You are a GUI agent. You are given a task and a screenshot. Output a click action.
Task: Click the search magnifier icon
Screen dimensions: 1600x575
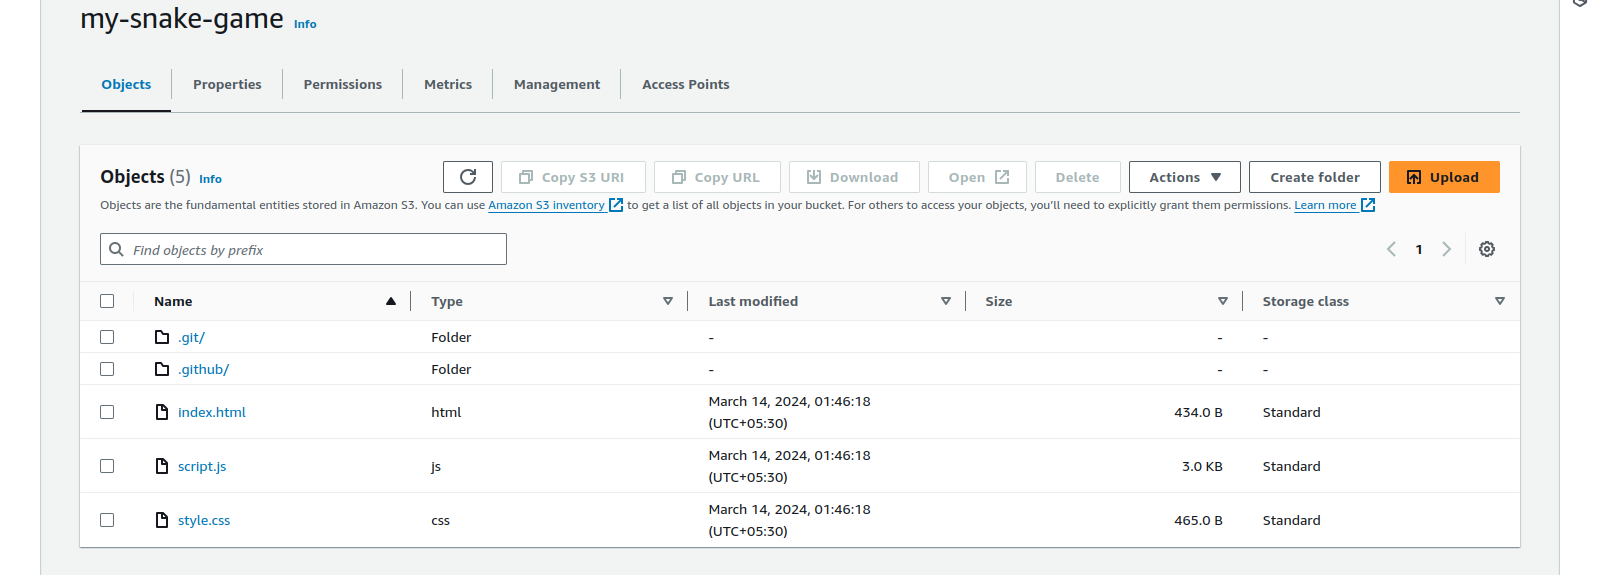pos(116,249)
